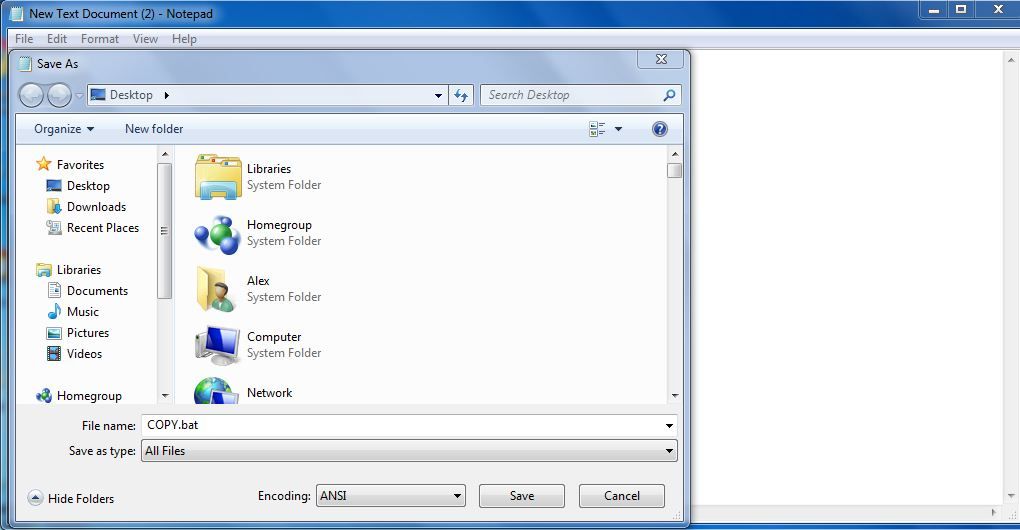1020x530 pixels.
Task: Click Notepad text area scrollbar up arrow
Action: click(1011, 60)
